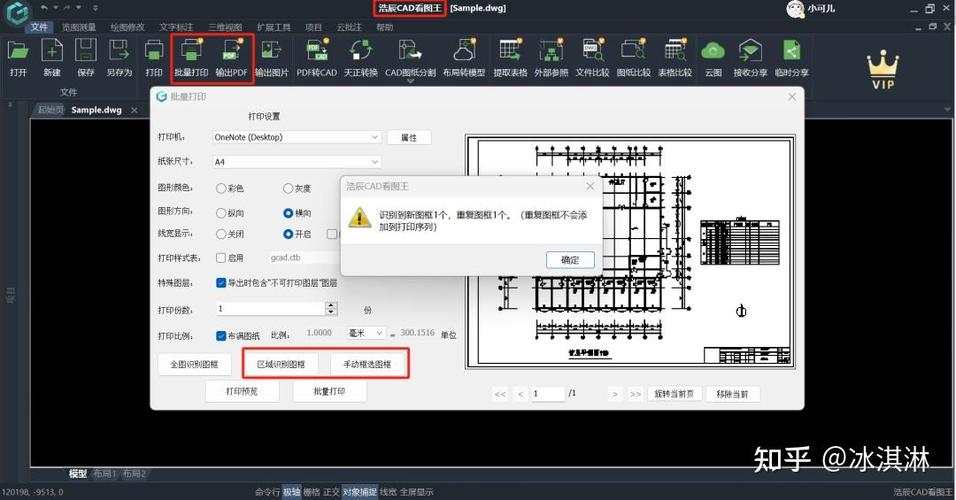Click the 全图识别图框 button
The width and height of the screenshot is (956, 500).
point(194,365)
